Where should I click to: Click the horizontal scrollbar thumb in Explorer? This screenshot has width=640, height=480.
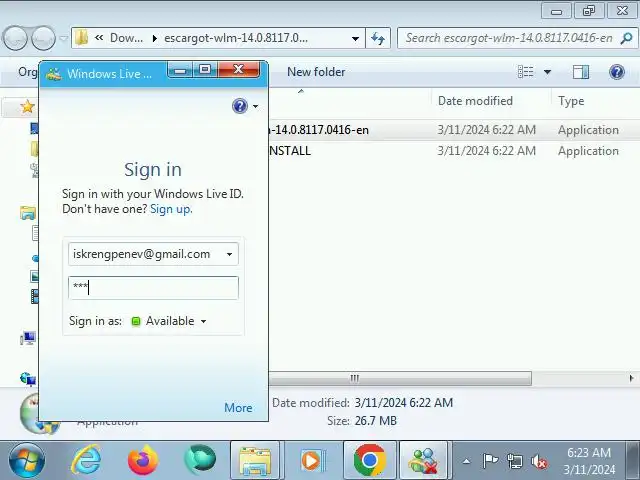pyautogui.click(x=400, y=378)
